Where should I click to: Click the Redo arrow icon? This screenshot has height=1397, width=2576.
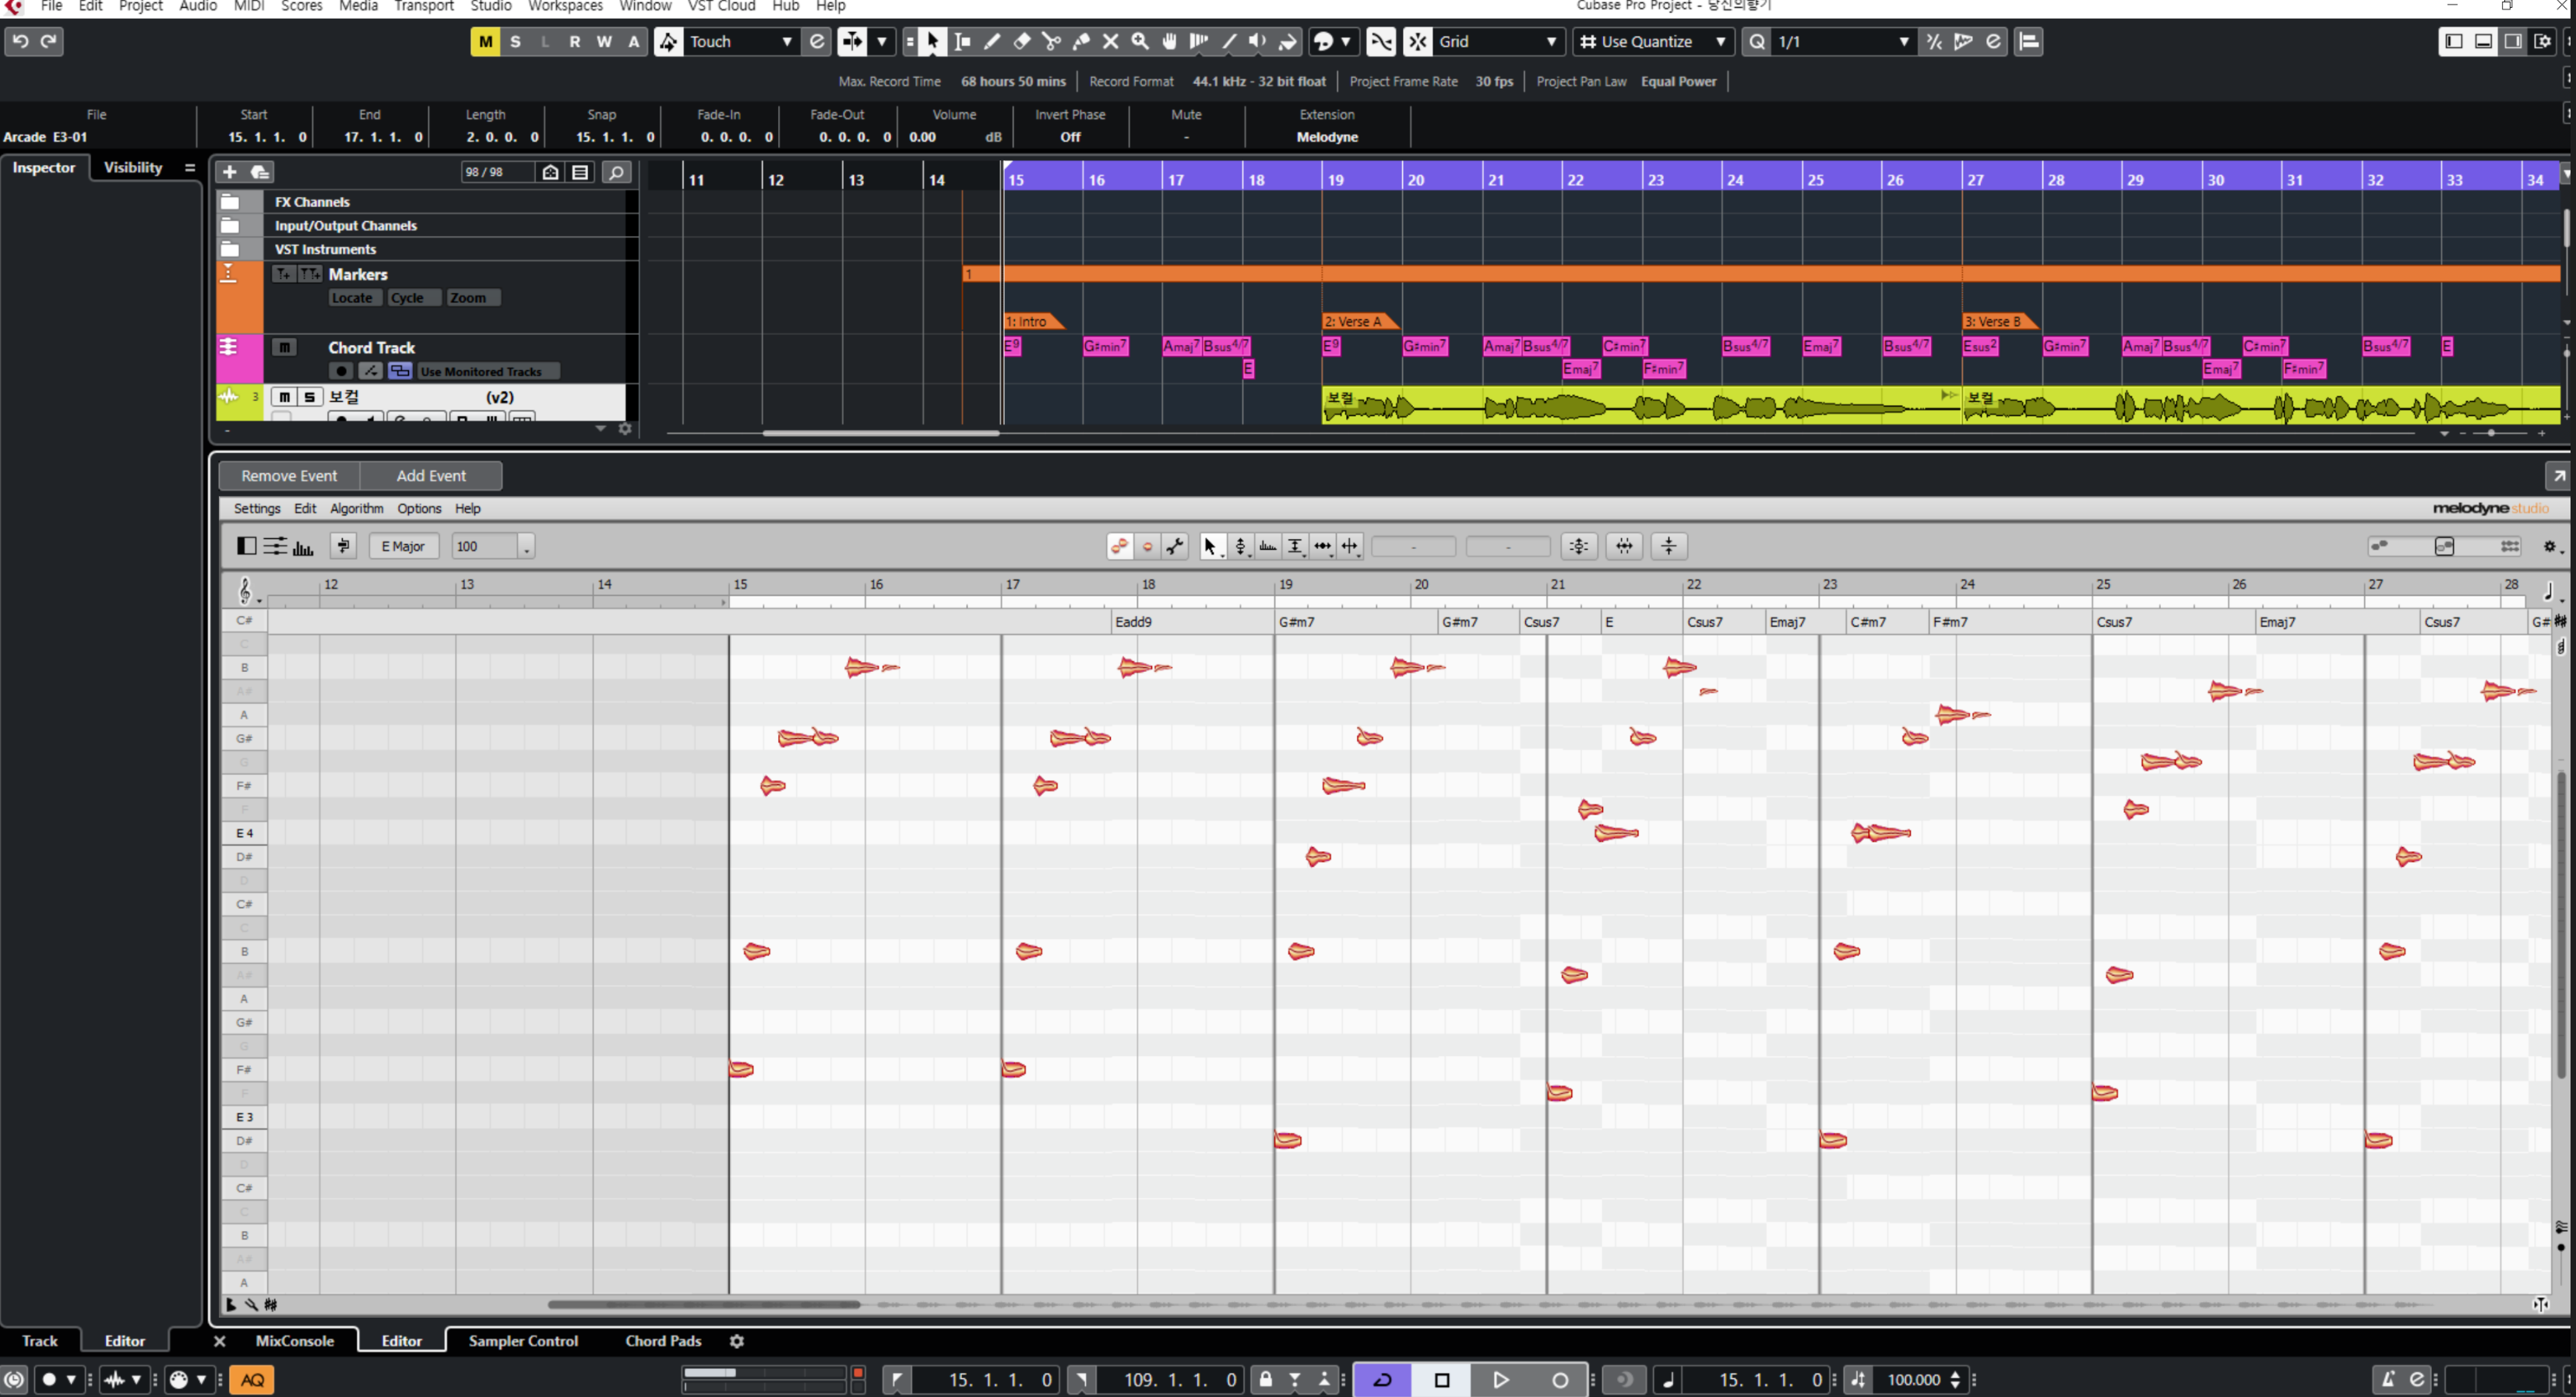48,41
